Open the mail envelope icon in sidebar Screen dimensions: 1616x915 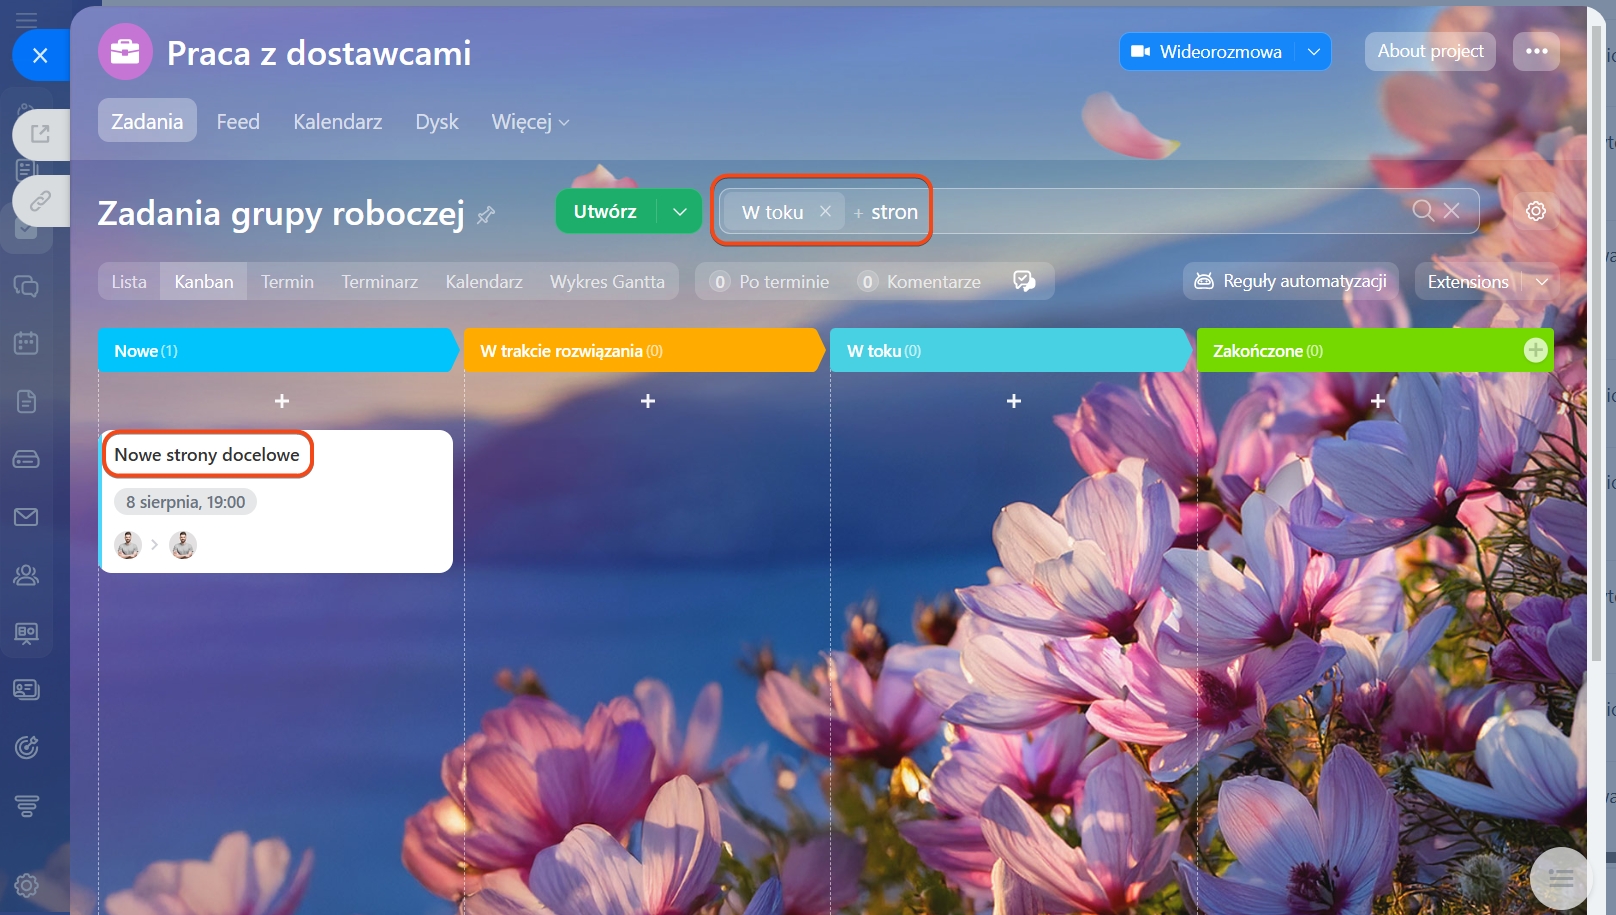coord(26,517)
